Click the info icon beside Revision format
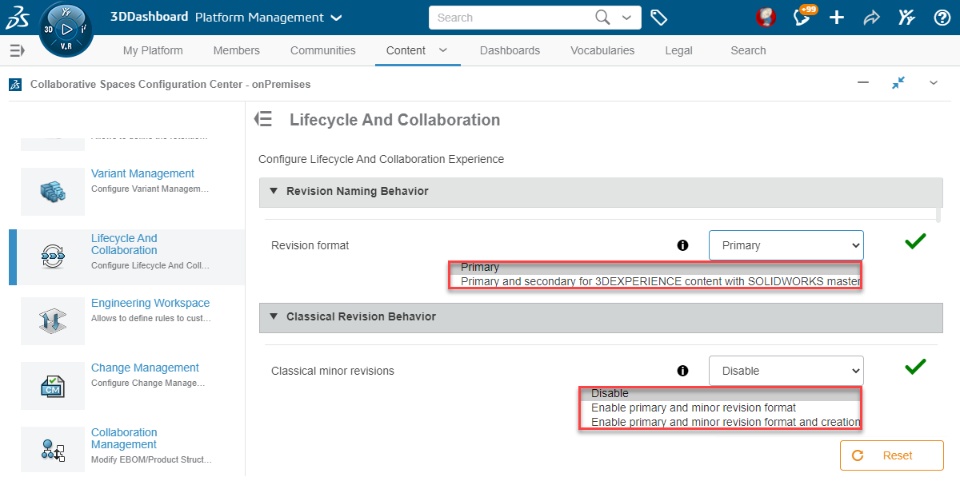The height and width of the screenshot is (485, 960). pos(683,245)
